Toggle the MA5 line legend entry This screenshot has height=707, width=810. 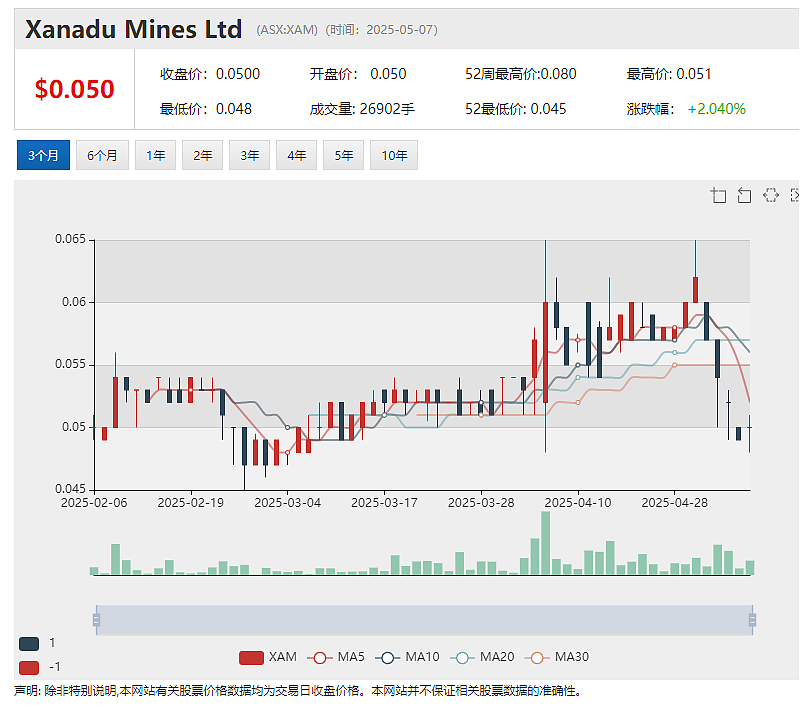[x=336, y=657]
